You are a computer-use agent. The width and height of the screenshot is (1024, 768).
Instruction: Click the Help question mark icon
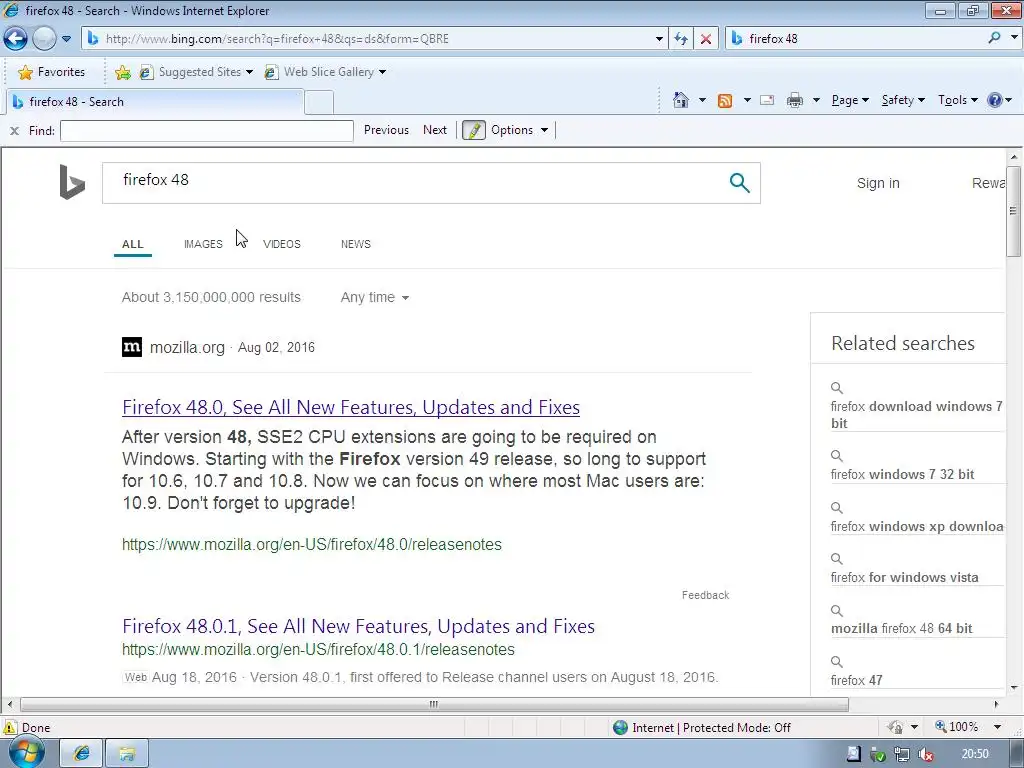click(x=995, y=100)
